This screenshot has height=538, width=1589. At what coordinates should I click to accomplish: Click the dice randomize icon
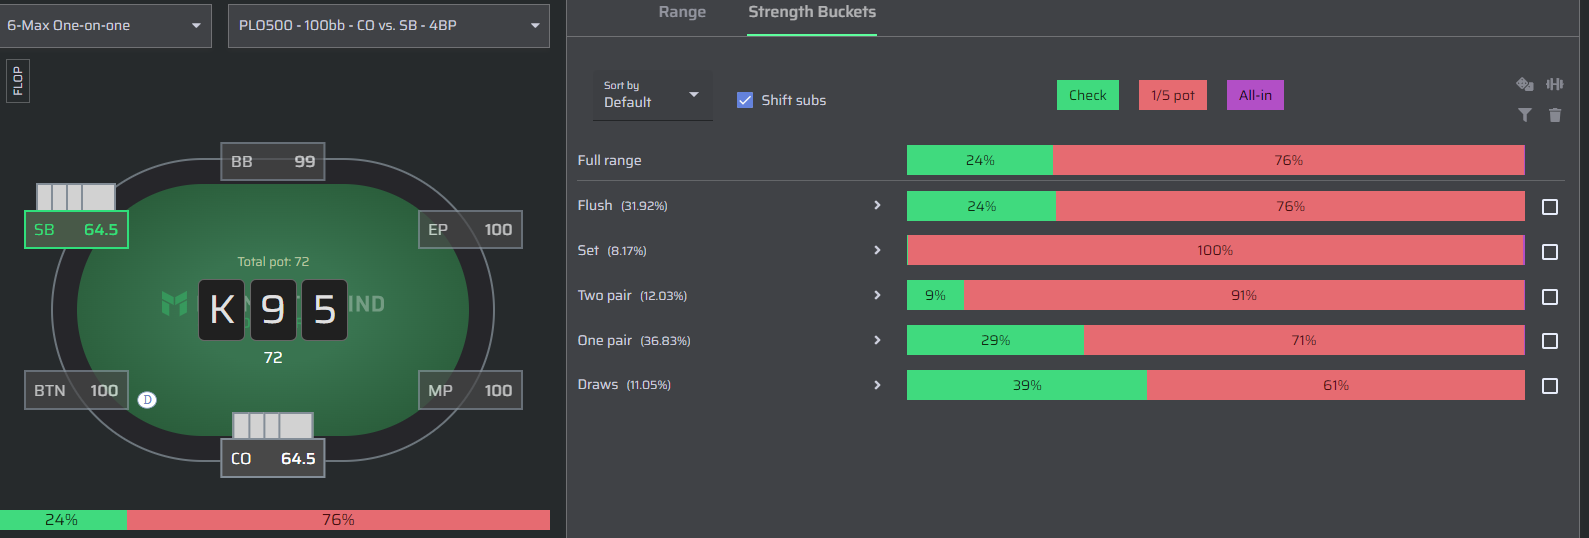coord(1525,85)
